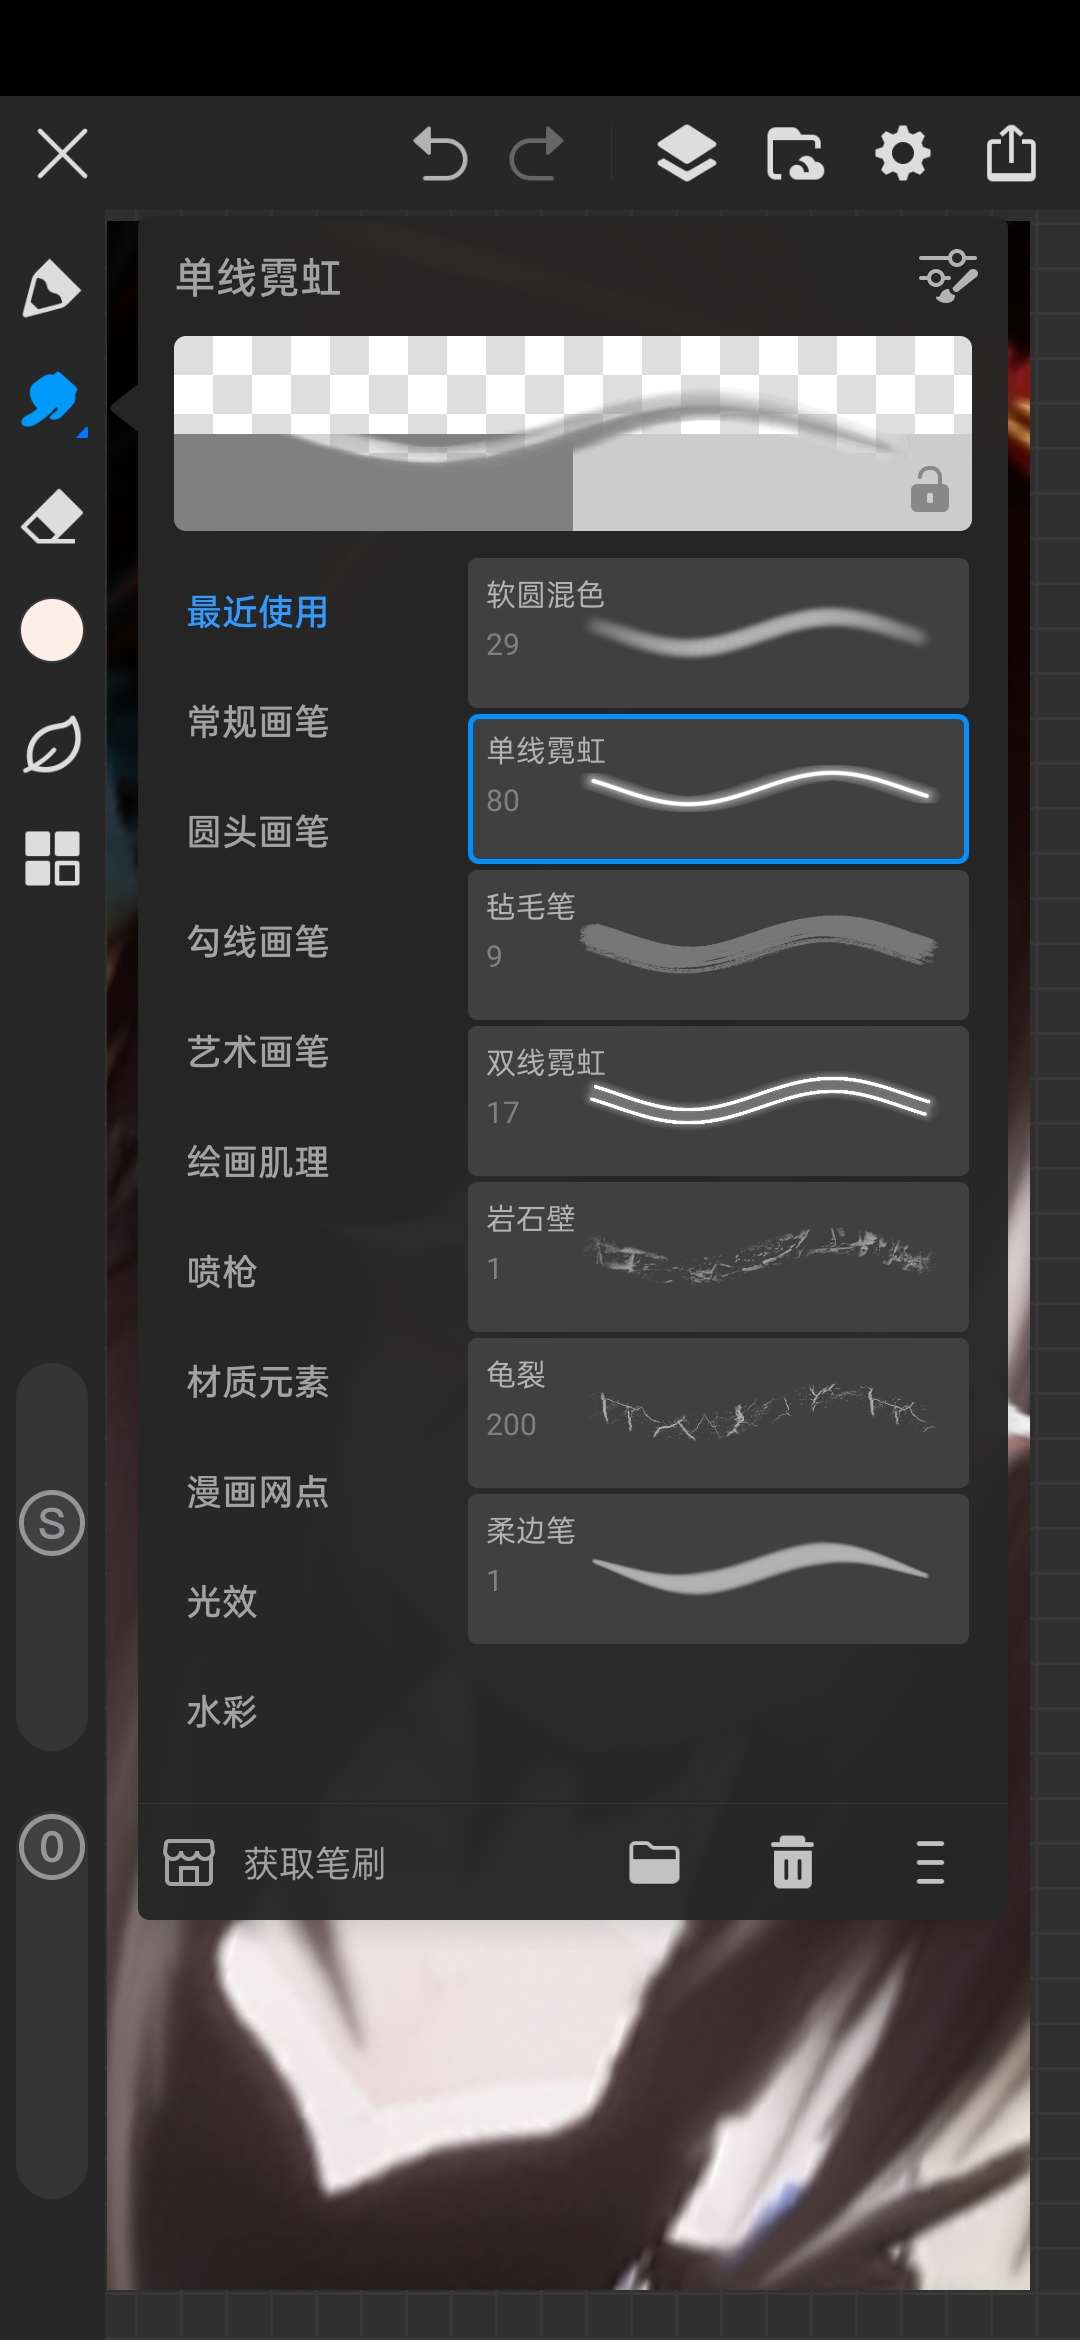
Task: Switch to 喷枪 category
Action: (x=222, y=1271)
